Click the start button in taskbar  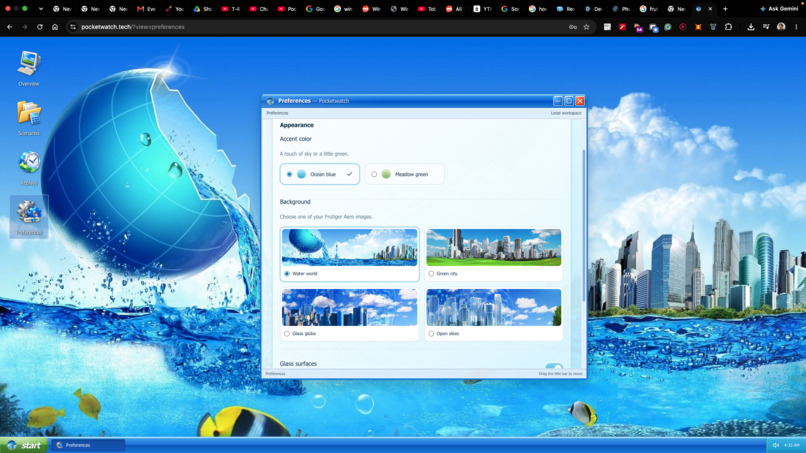(x=24, y=445)
